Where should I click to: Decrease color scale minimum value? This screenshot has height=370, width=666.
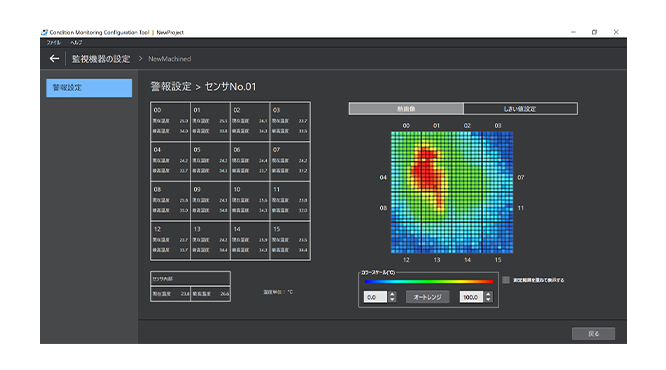(x=392, y=299)
